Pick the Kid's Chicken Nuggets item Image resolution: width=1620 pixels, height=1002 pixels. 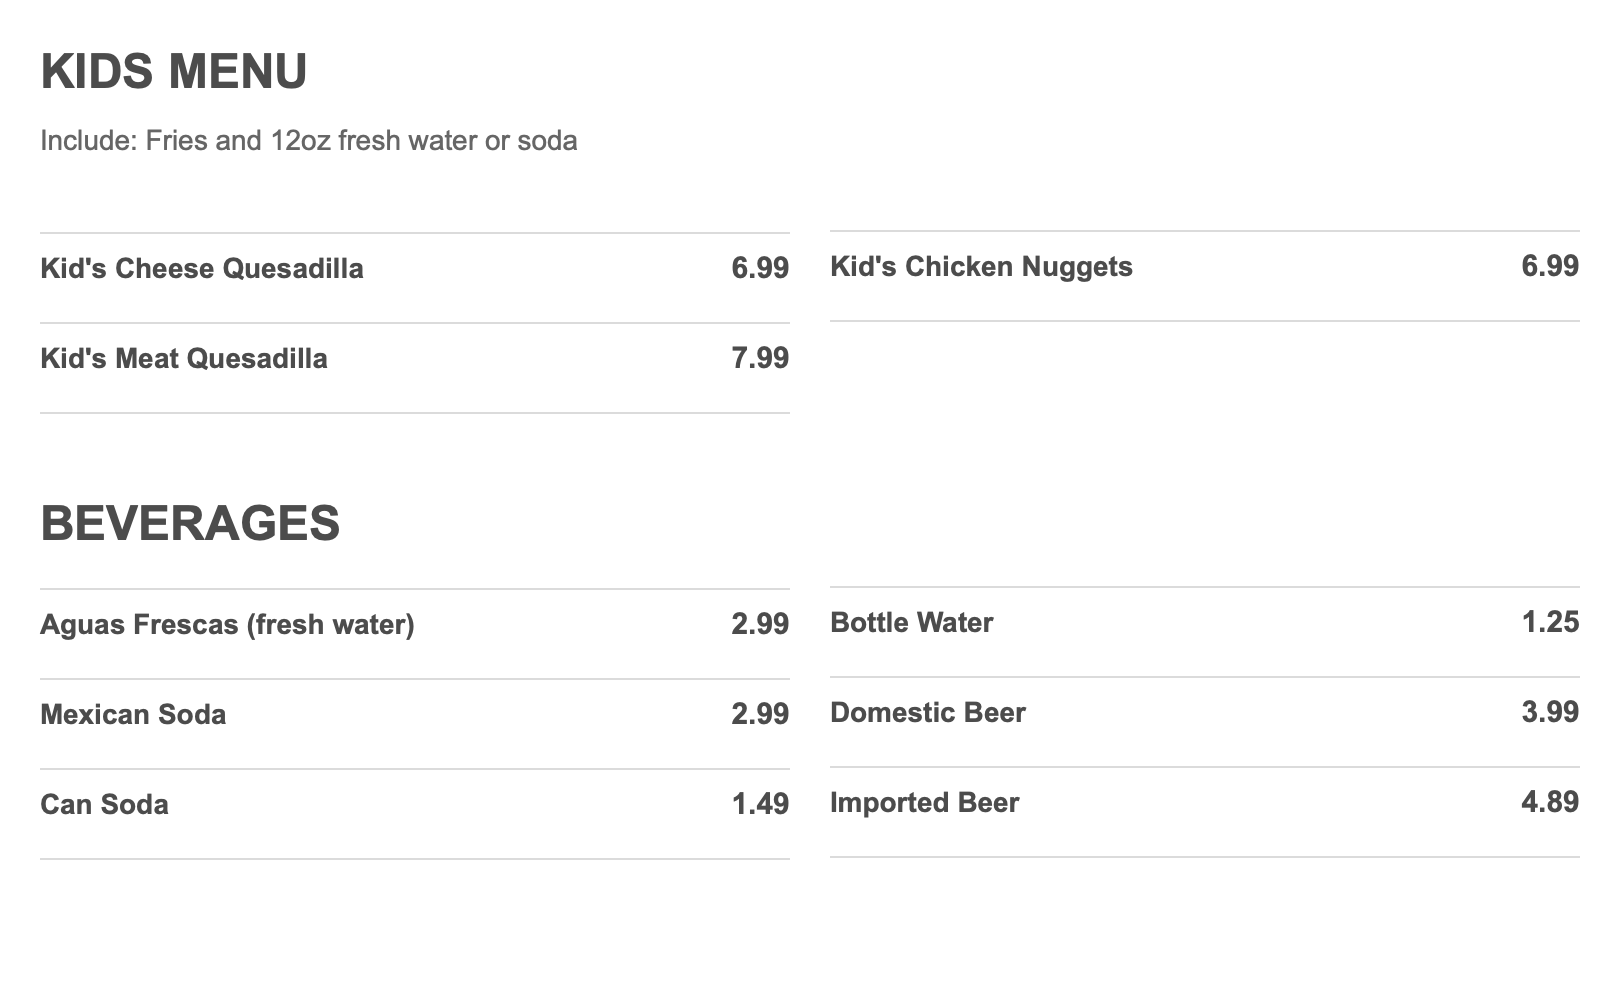point(981,267)
